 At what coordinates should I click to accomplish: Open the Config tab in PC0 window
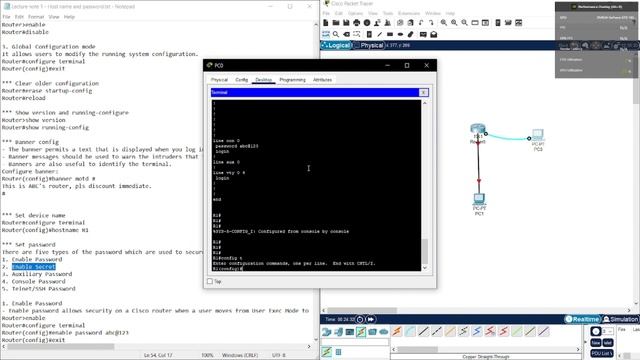(242, 80)
